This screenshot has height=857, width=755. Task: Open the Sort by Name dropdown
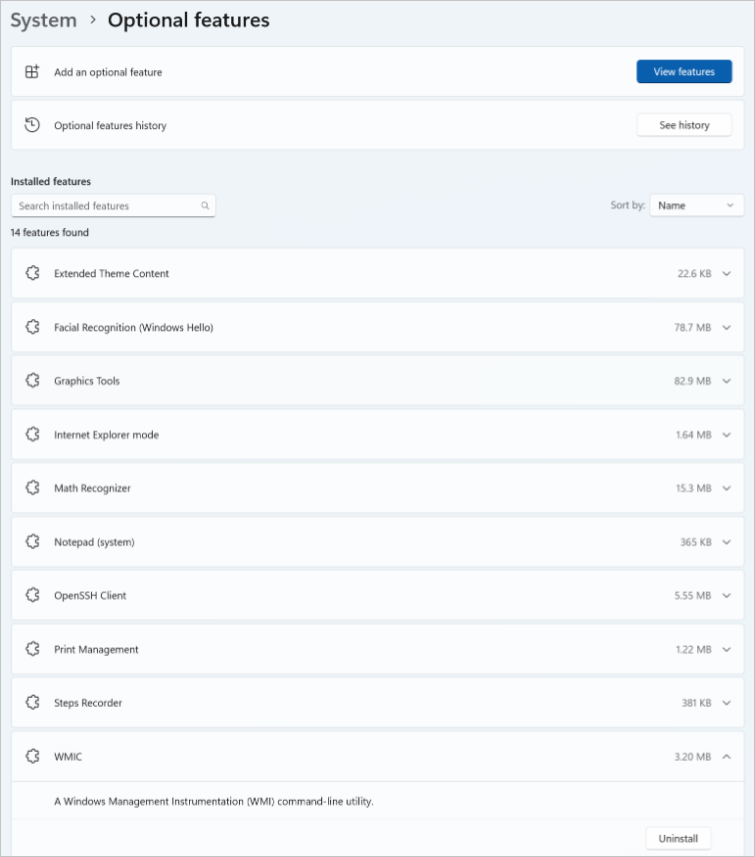click(x=697, y=206)
